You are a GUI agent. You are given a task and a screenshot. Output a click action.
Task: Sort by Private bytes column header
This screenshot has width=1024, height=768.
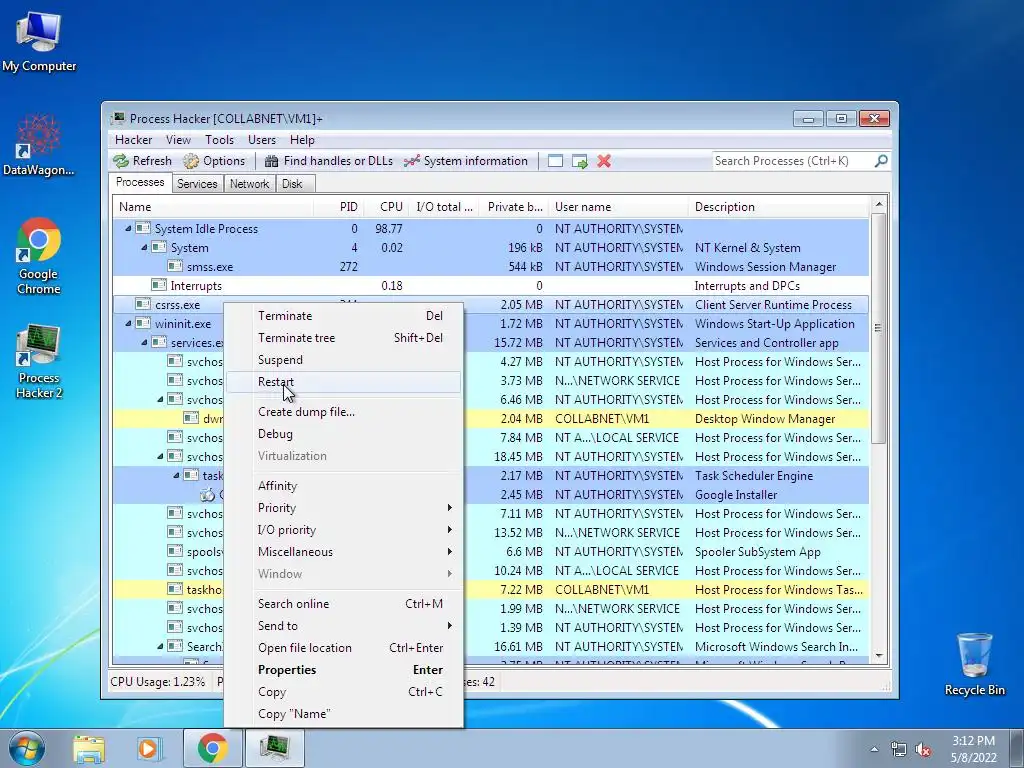515,207
